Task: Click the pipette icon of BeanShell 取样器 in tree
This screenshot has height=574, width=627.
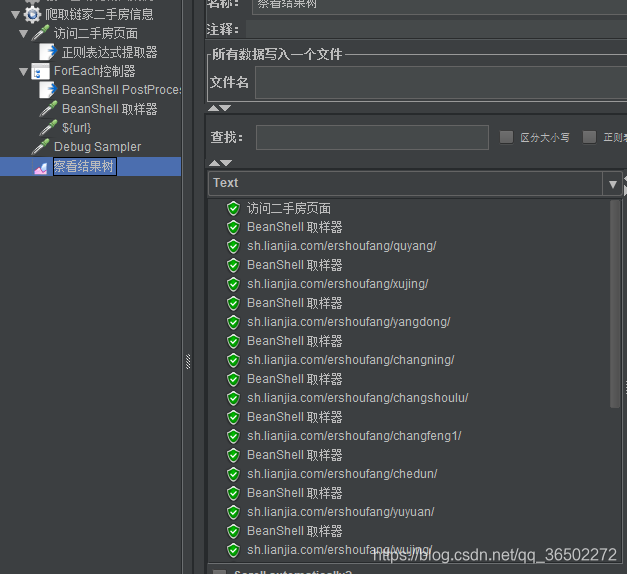Action: pyautogui.click(x=48, y=109)
